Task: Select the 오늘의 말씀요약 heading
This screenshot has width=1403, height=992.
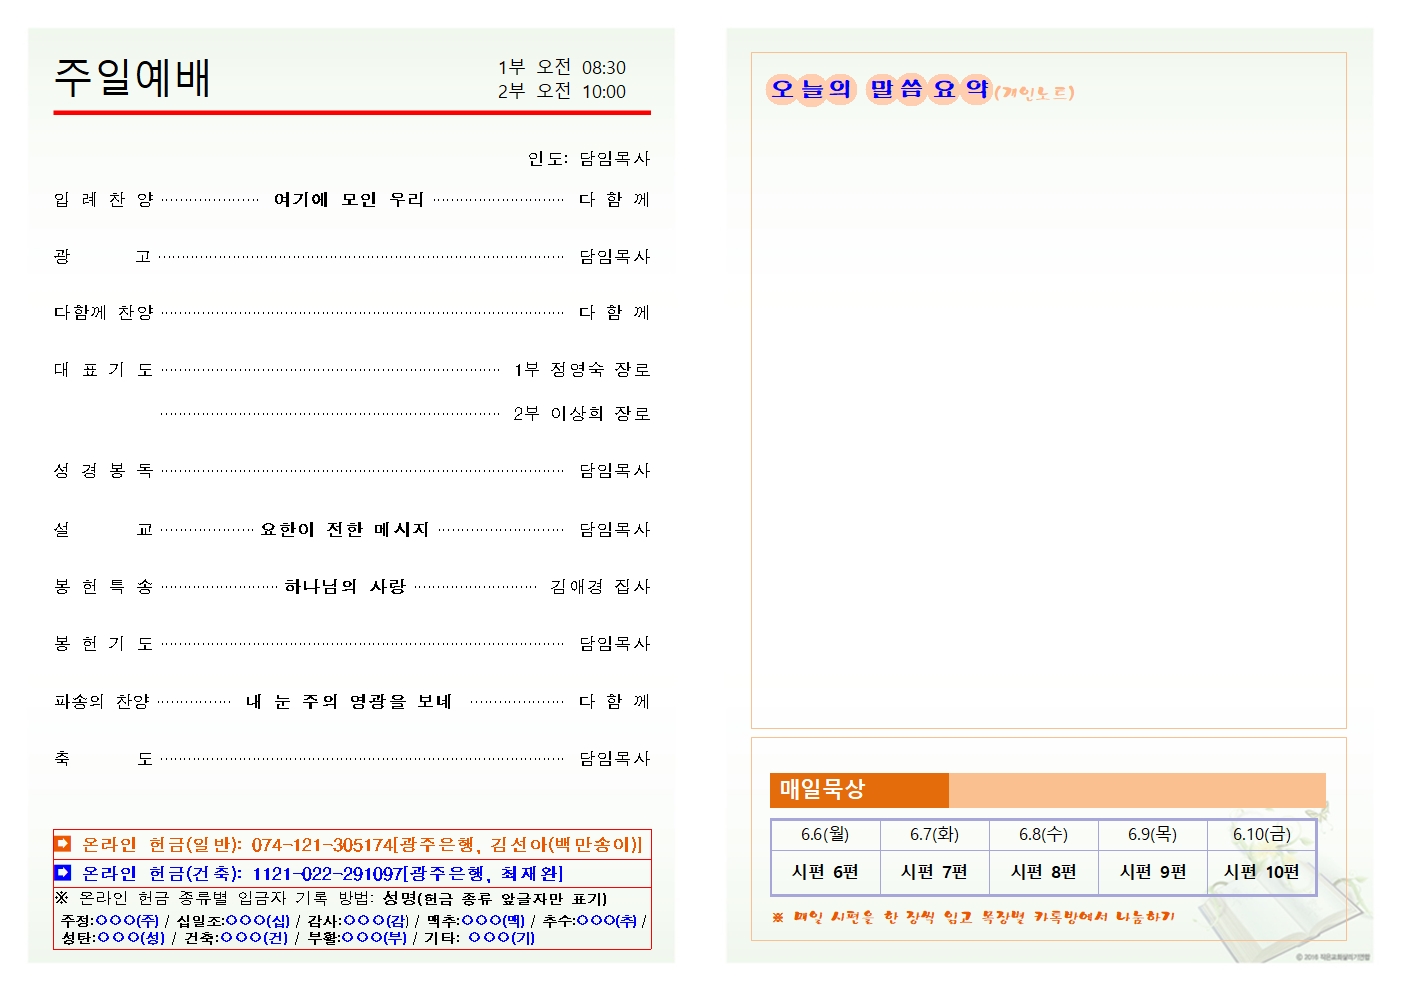Action: click(x=878, y=90)
